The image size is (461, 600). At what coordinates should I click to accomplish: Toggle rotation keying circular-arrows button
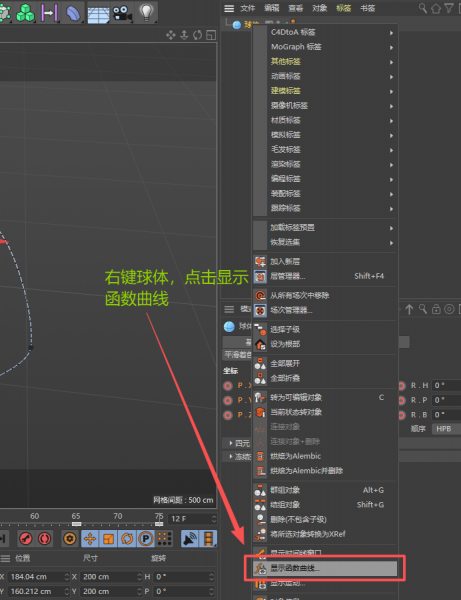pyautogui.click(x=127, y=539)
